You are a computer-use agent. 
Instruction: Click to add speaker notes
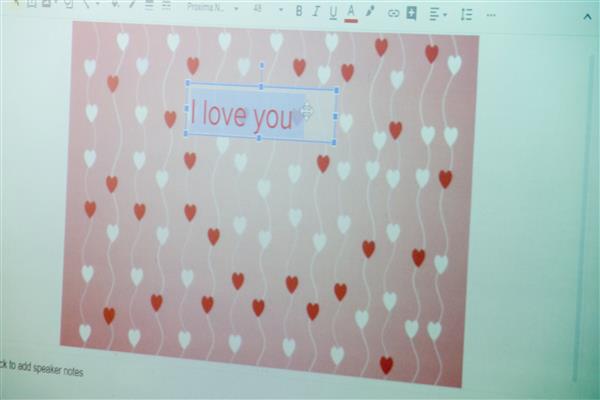pyautogui.click(x=41, y=368)
